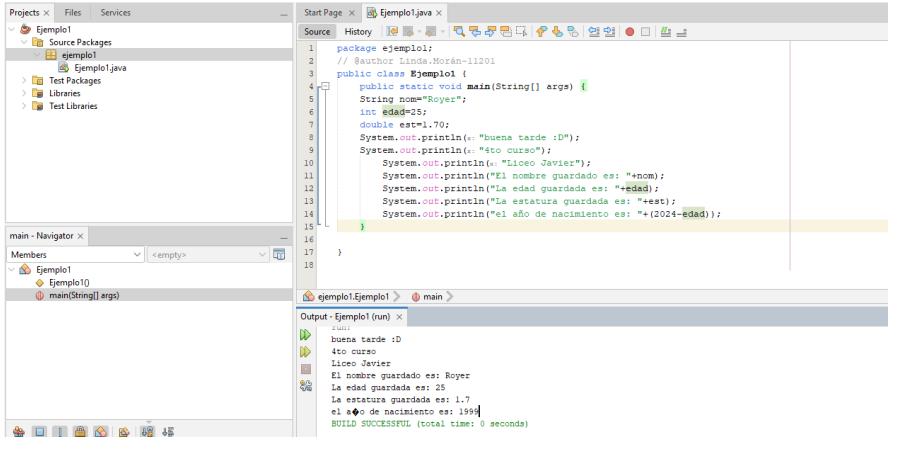Stop the running build icon

[x=306, y=369]
